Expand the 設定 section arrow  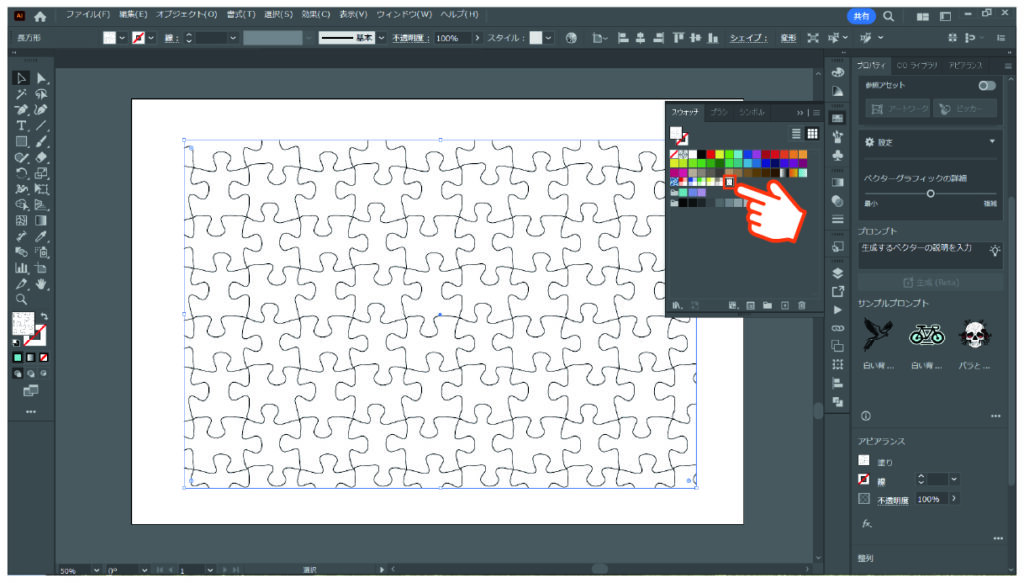click(992, 142)
